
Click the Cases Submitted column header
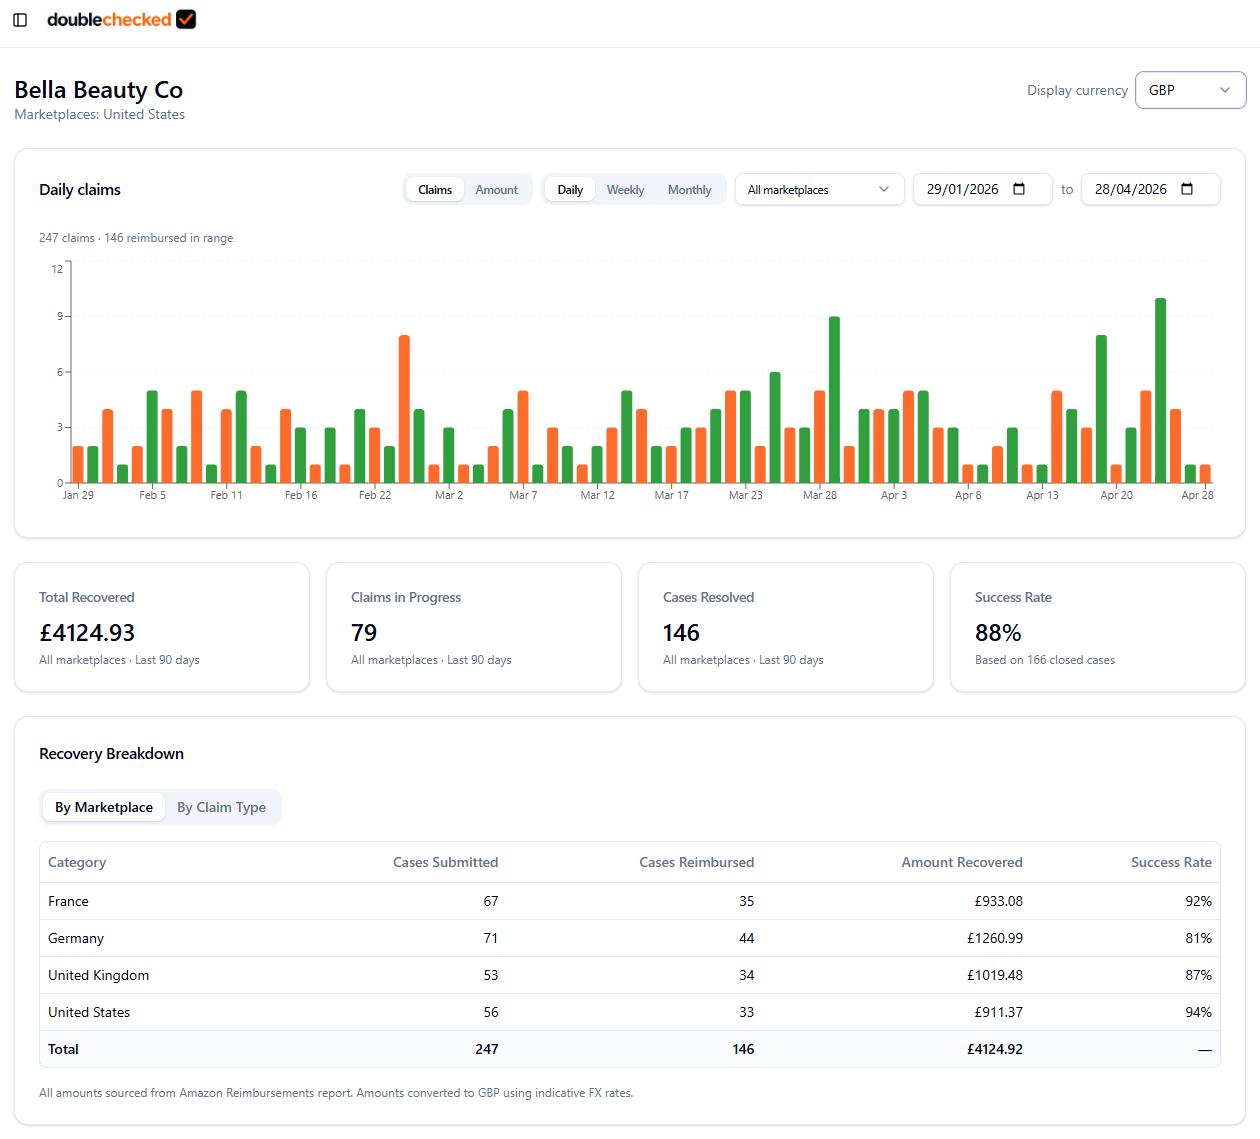point(445,862)
